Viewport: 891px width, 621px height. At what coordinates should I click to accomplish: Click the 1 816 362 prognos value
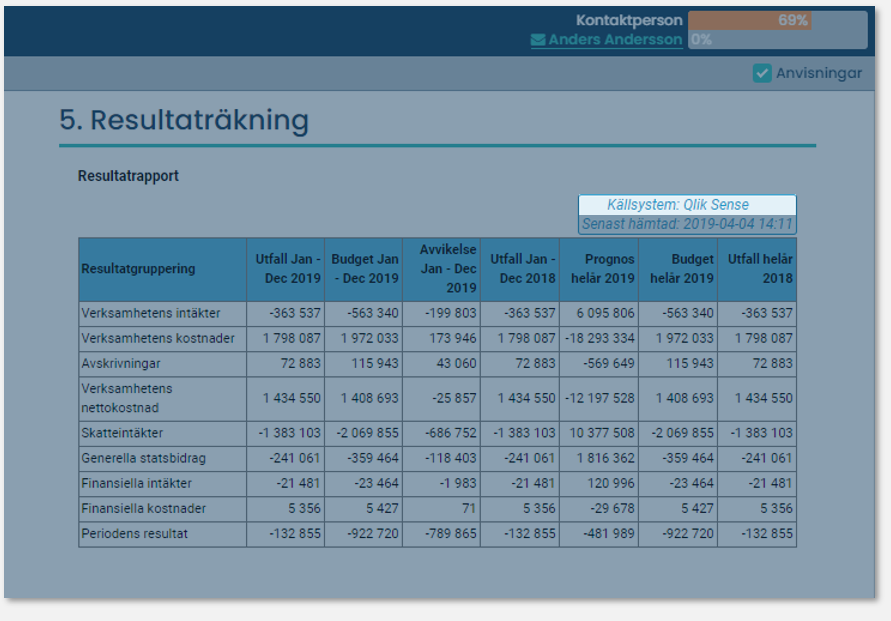point(605,458)
